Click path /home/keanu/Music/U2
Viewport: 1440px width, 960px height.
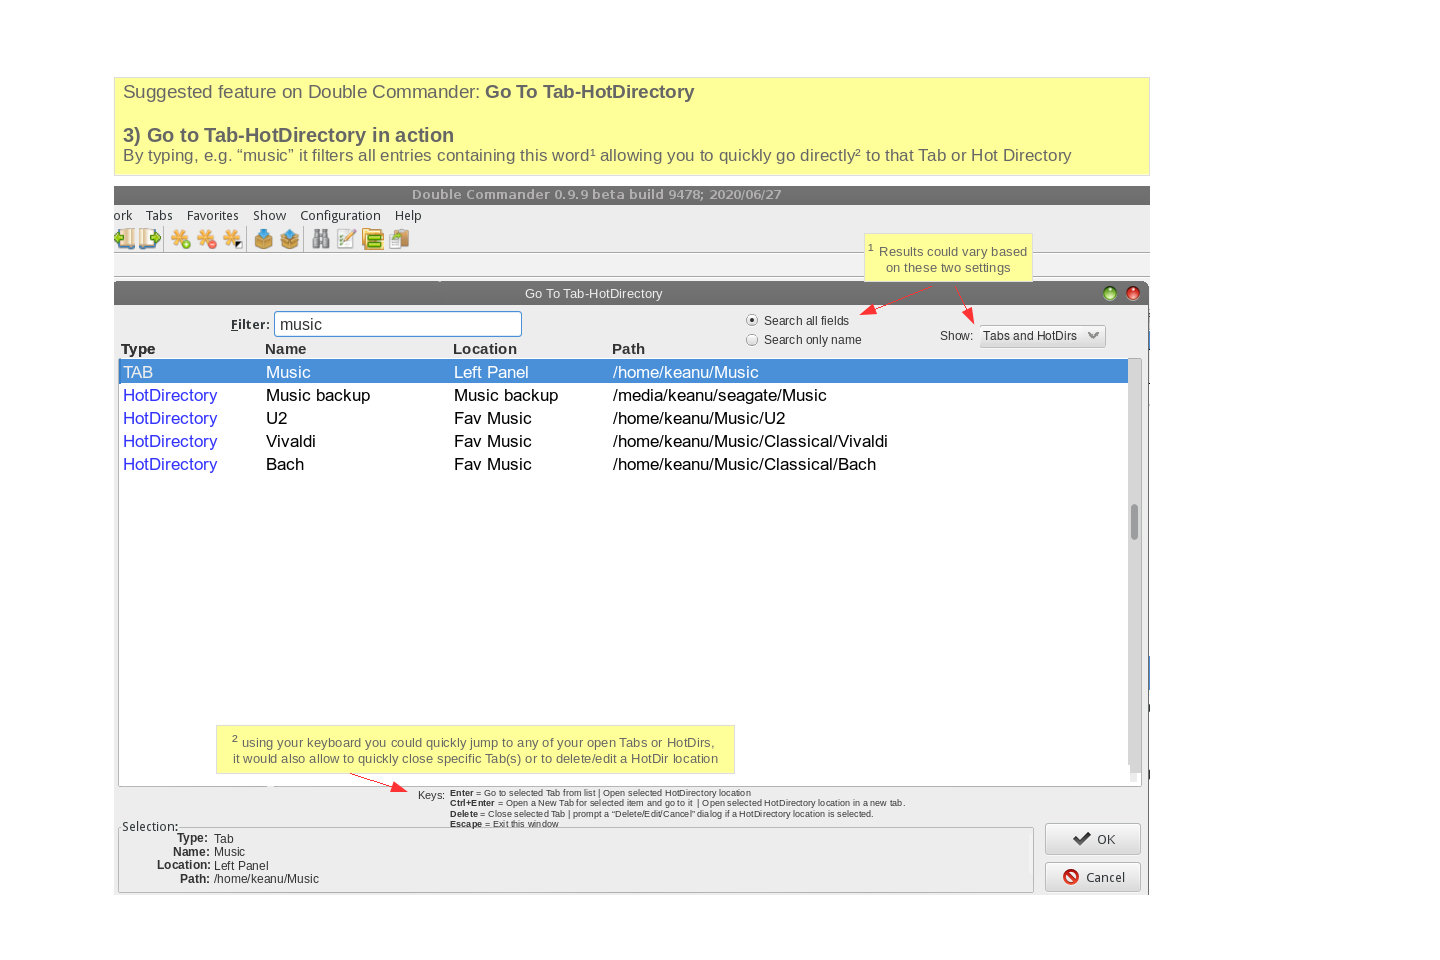tap(699, 418)
